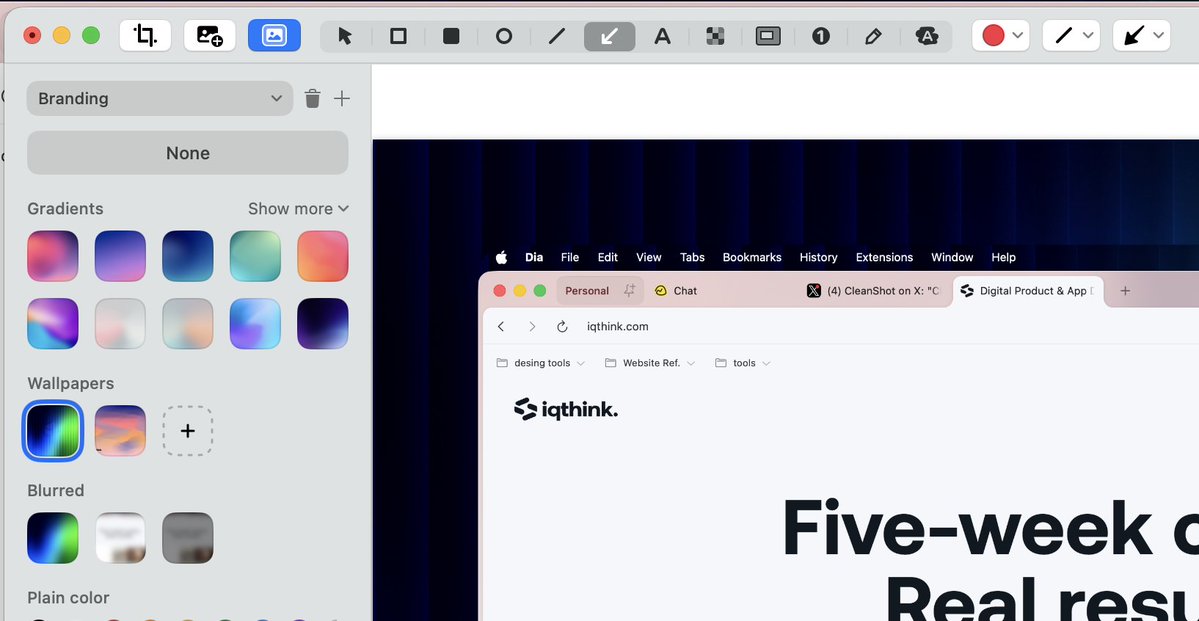Toggle the background tool button
The width and height of the screenshot is (1199, 621).
(274, 35)
